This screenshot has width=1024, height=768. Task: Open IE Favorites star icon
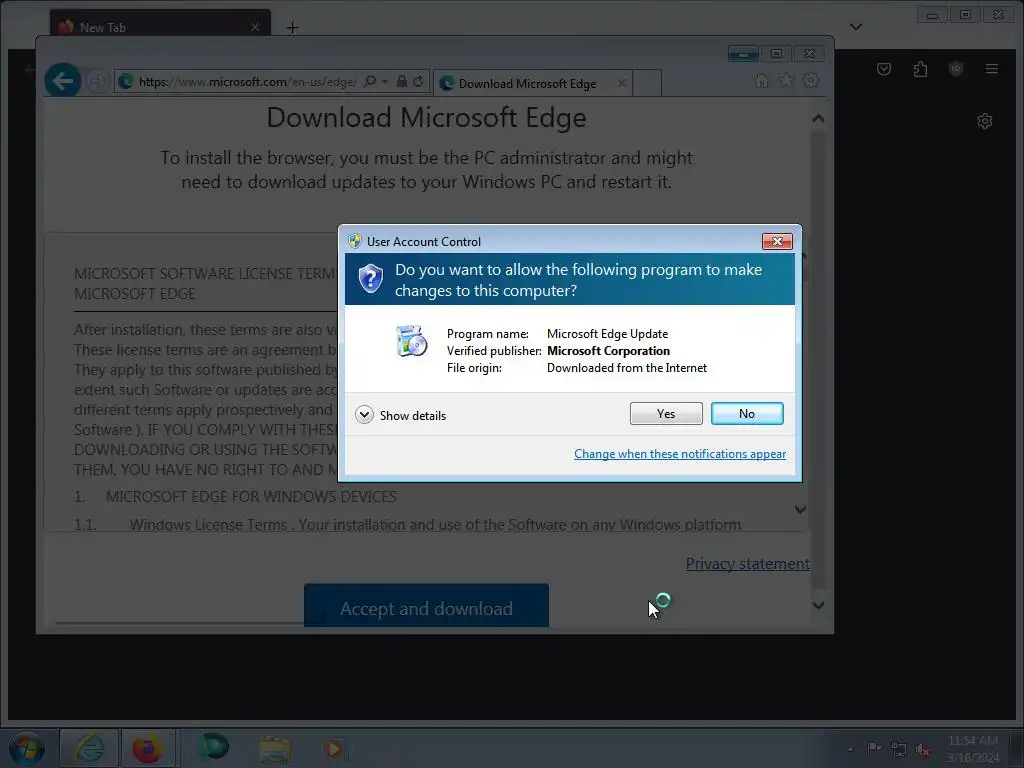786,80
